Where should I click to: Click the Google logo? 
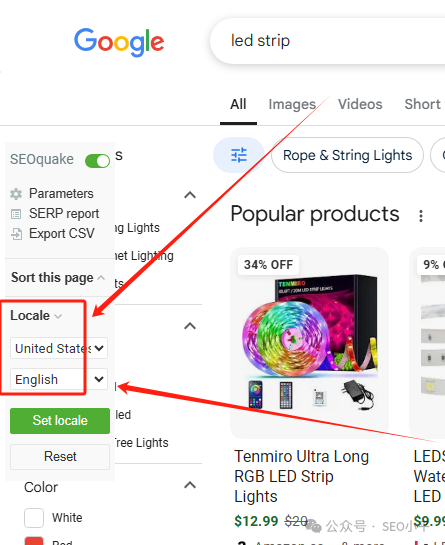coord(119,42)
